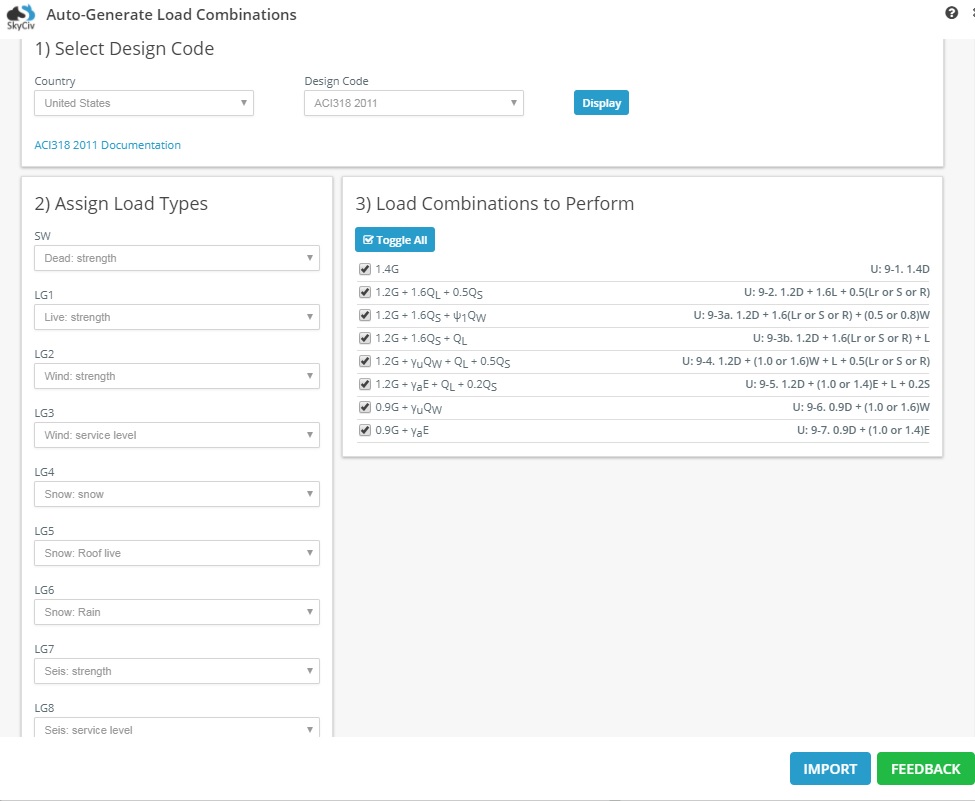Click the U: 9-5 combination description
Image resolution: width=975 pixels, height=801 pixels.
(838, 384)
